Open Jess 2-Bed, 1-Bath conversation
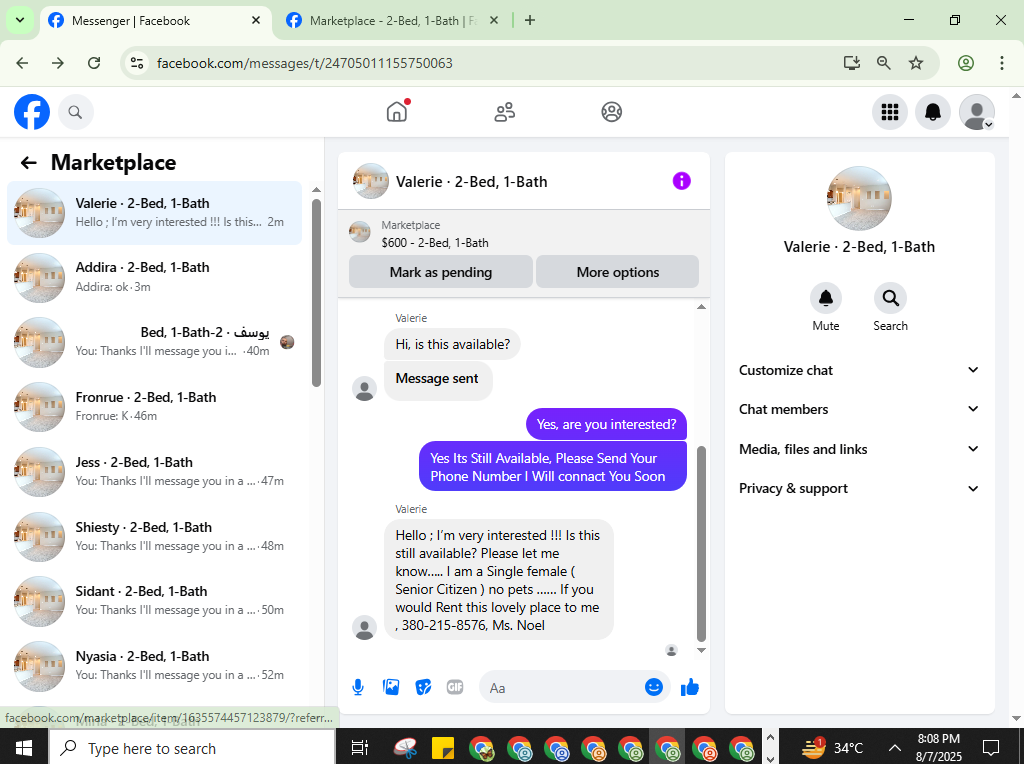 (154, 471)
